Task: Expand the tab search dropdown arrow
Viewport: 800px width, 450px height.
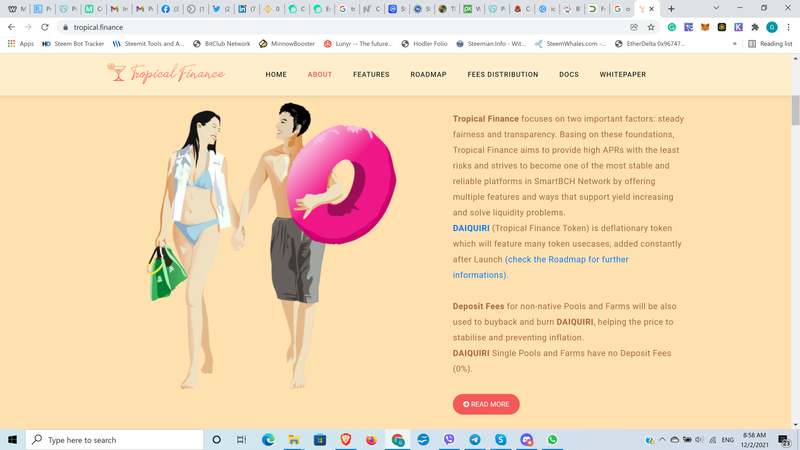Action: click(716, 8)
